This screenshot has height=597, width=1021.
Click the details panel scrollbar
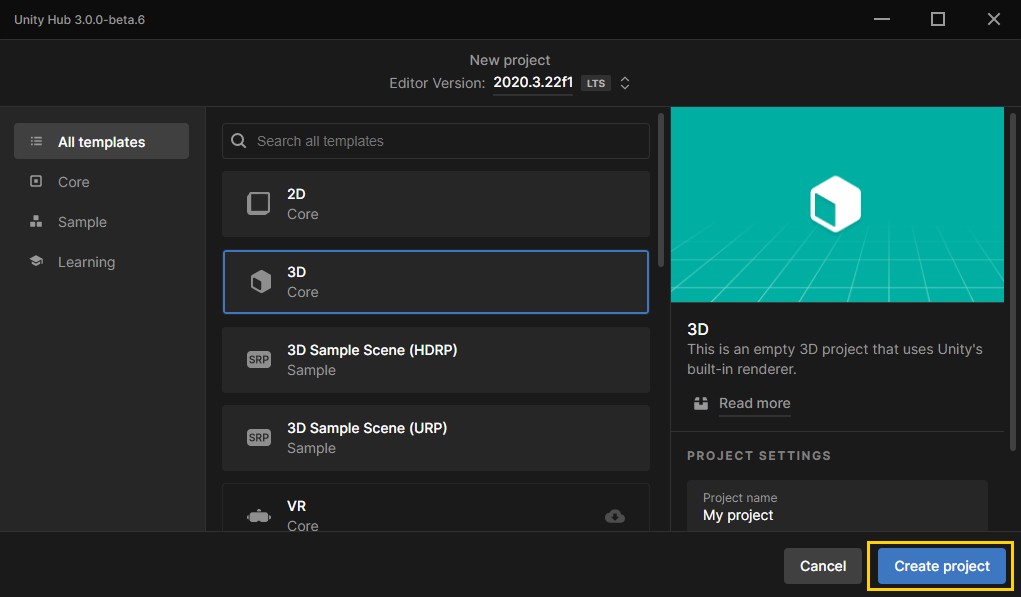(x=1013, y=282)
